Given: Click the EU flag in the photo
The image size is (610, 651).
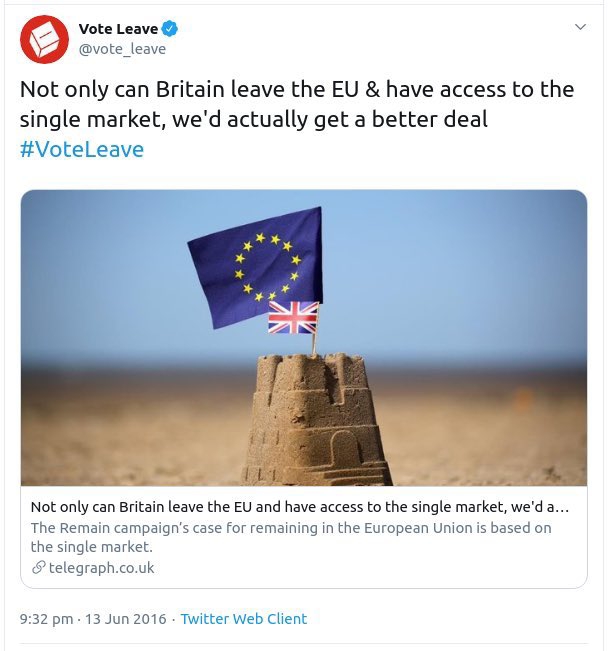Looking at the screenshot, I should [x=258, y=265].
